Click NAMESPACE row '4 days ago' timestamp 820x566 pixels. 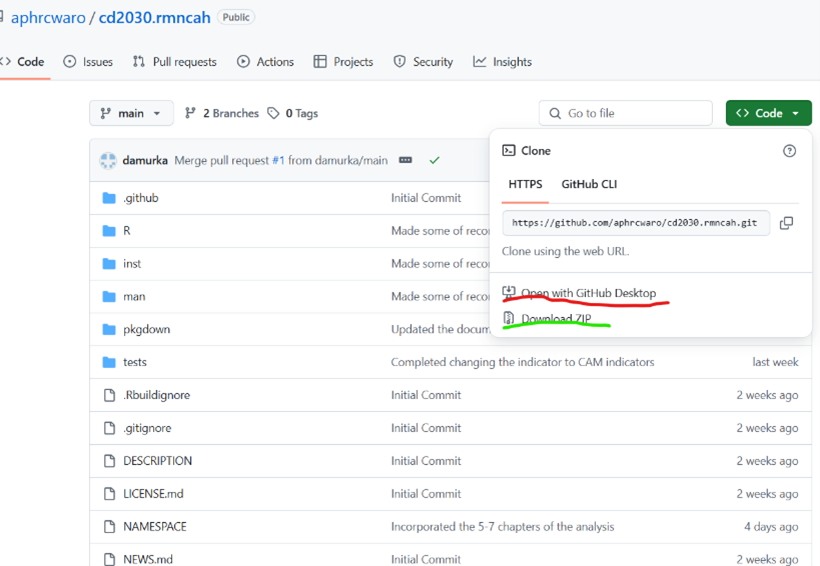pos(771,526)
